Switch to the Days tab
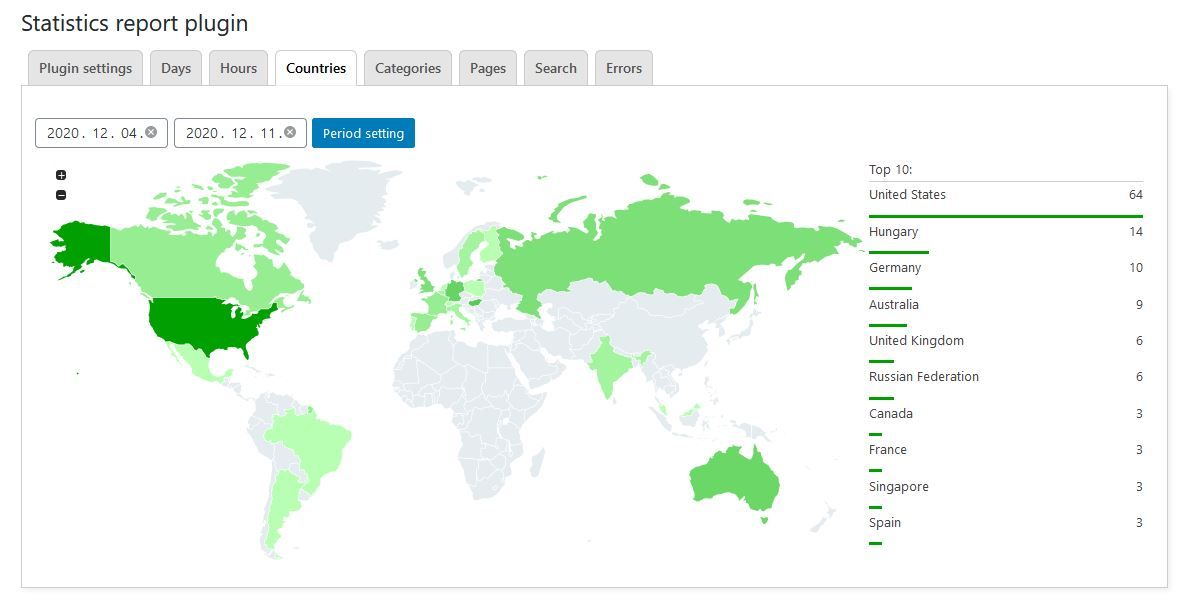Screen dimensions: 1177x597 (176, 68)
